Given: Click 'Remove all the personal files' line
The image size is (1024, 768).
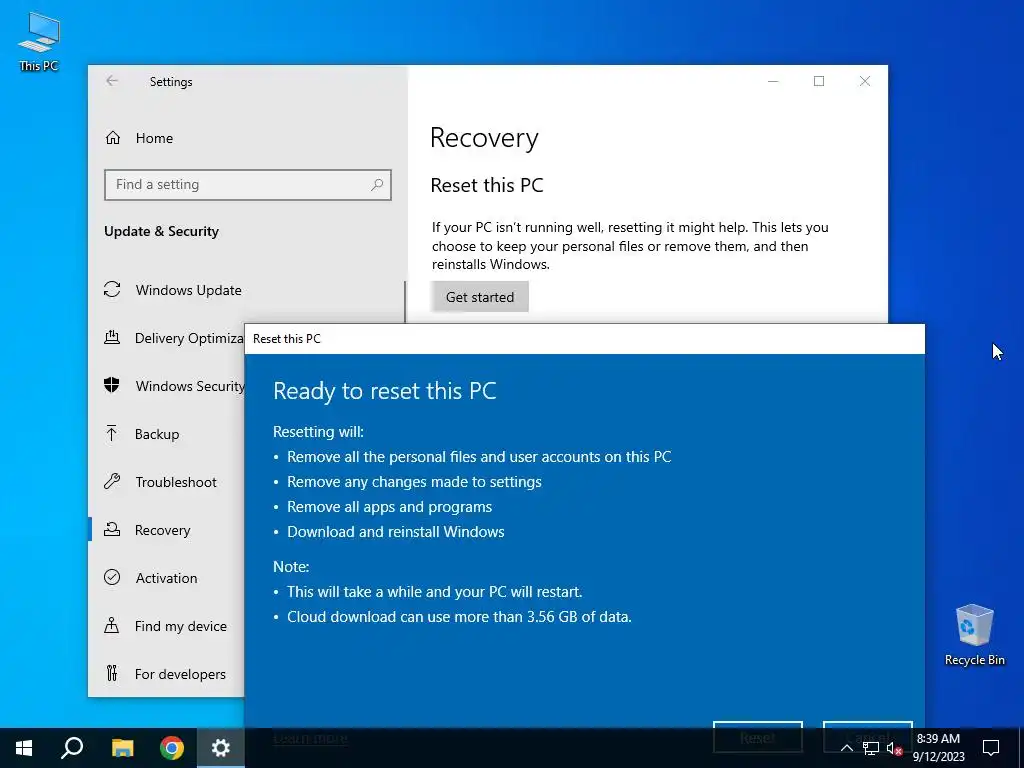Looking at the screenshot, I should tap(479, 456).
